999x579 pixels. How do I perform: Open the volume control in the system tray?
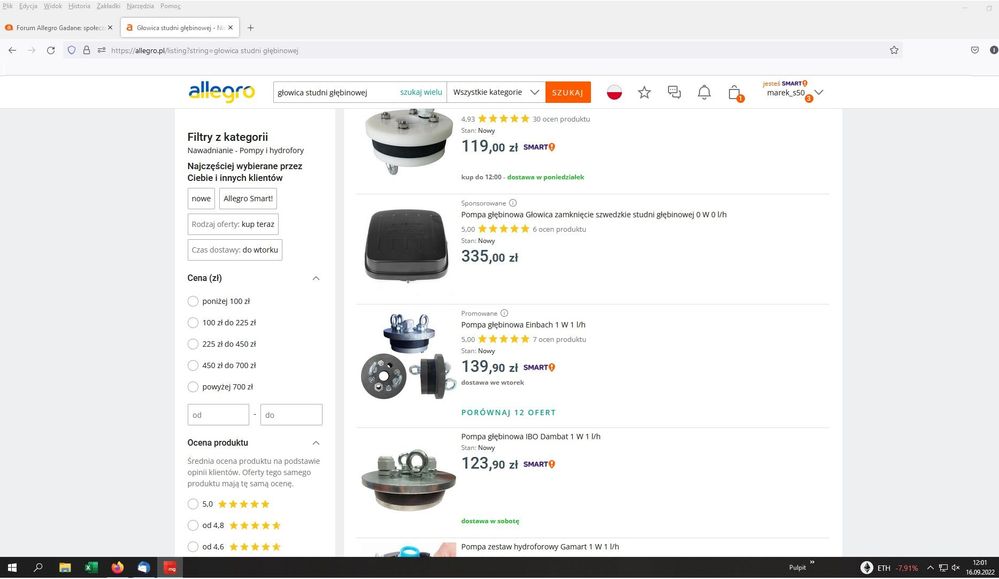(956, 568)
